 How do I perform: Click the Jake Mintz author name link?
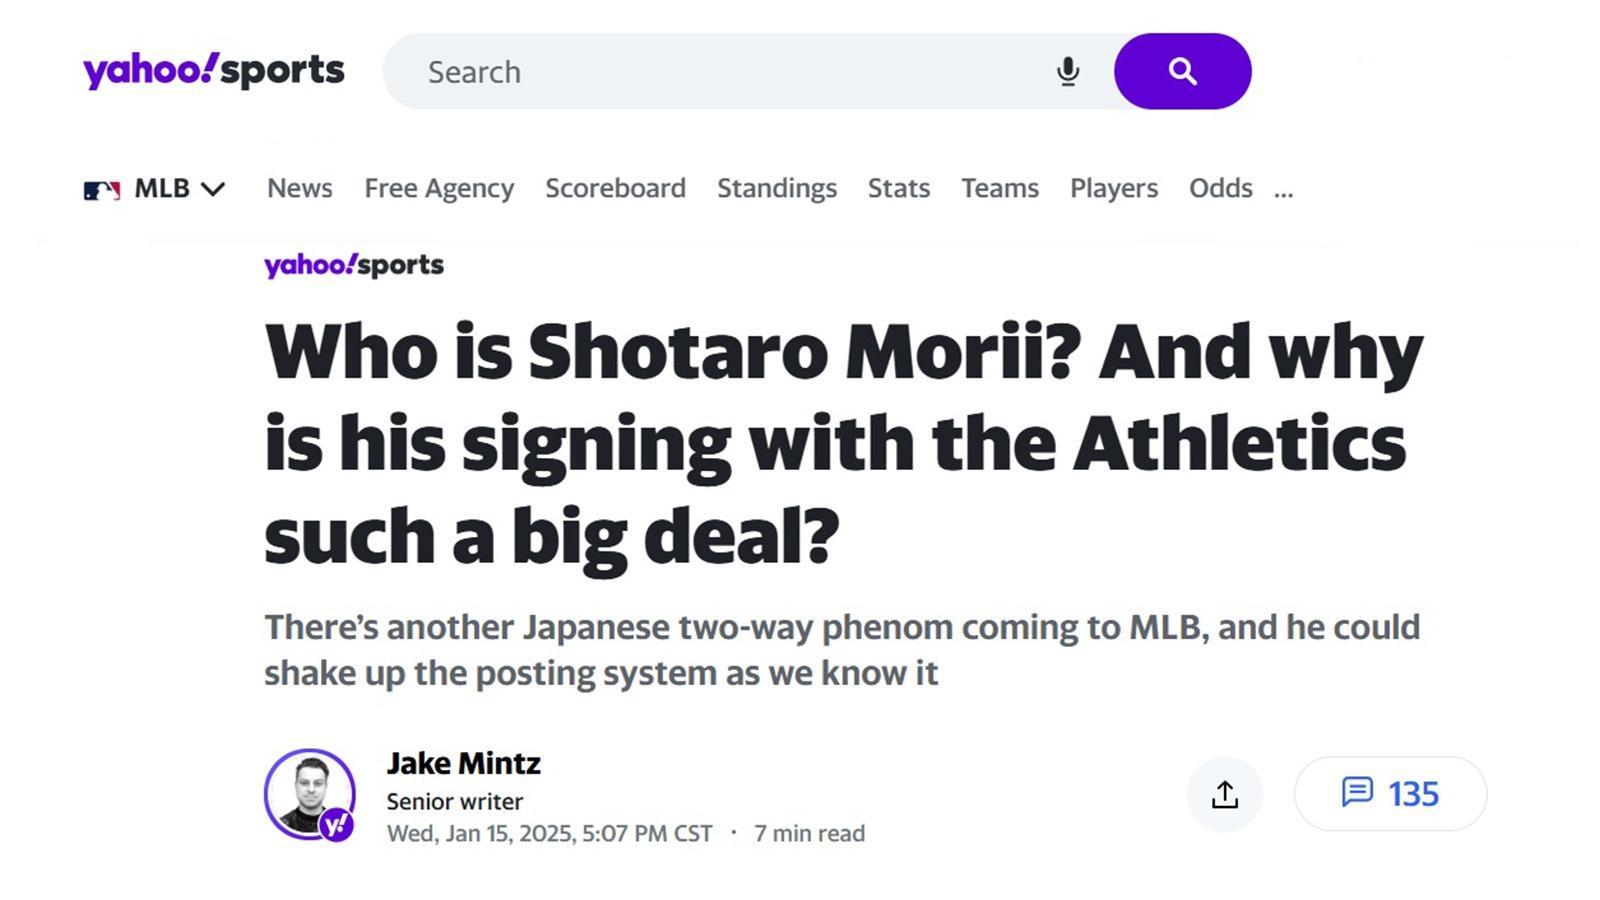click(x=464, y=763)
